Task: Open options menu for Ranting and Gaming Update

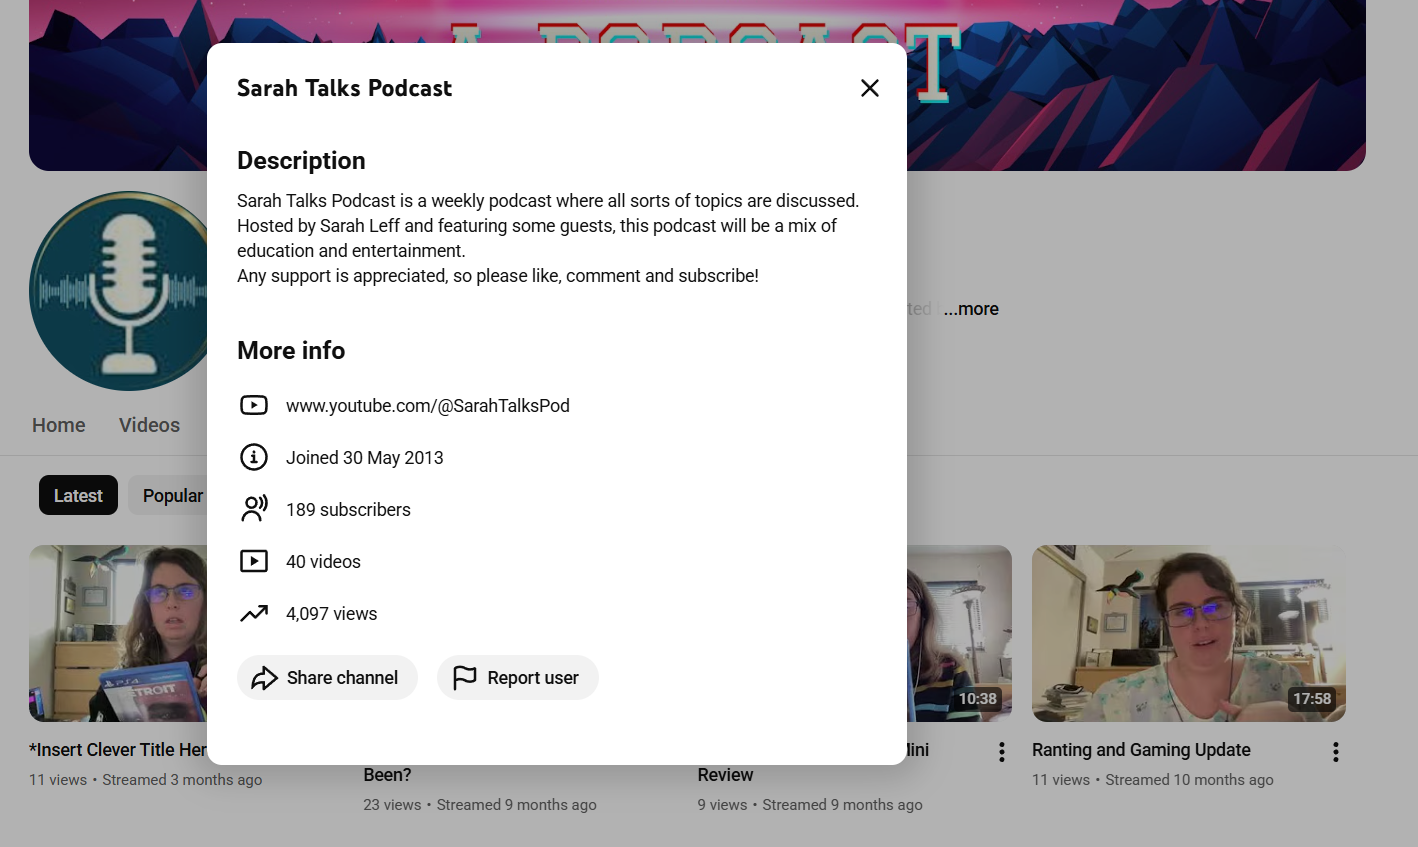Action: 1335,752
